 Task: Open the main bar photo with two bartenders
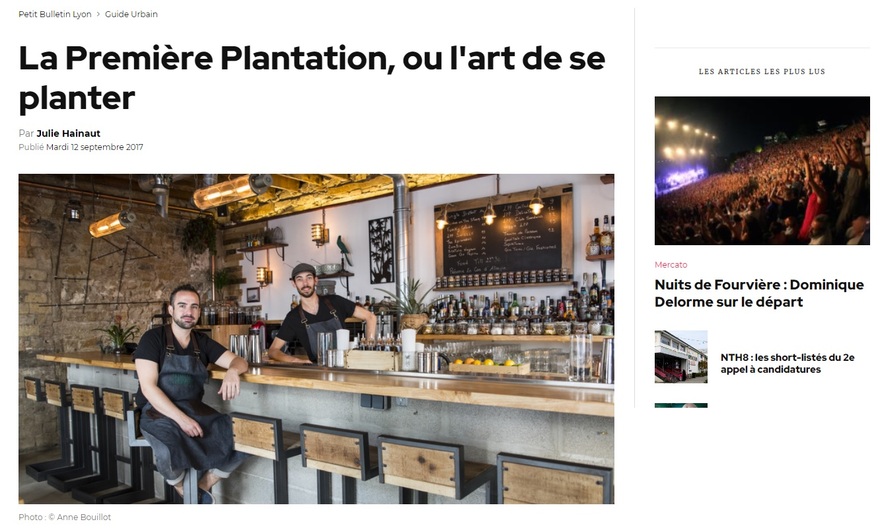pos(317,339)
